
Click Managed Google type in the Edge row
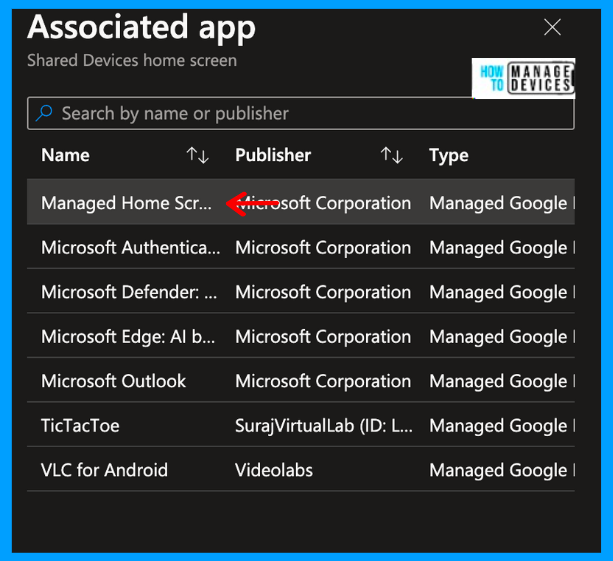[x=502, y=337]
